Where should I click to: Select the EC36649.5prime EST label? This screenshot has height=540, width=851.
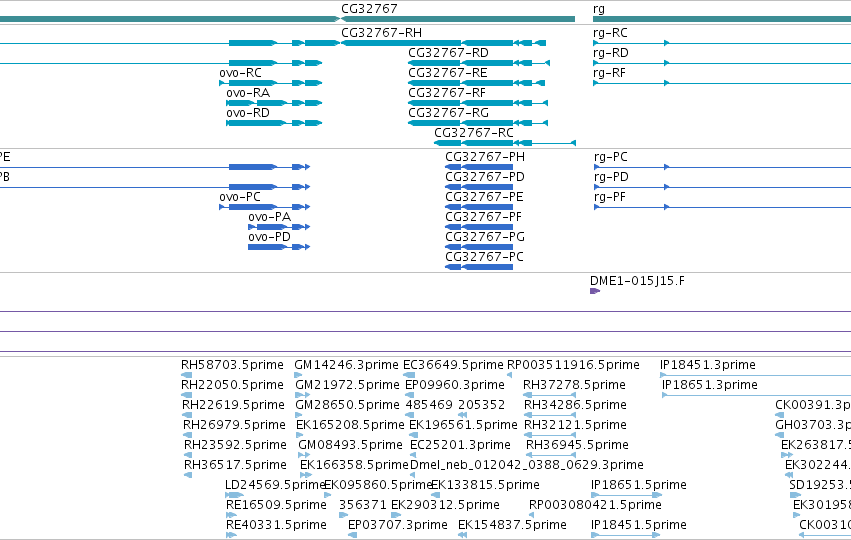(454, 365)
